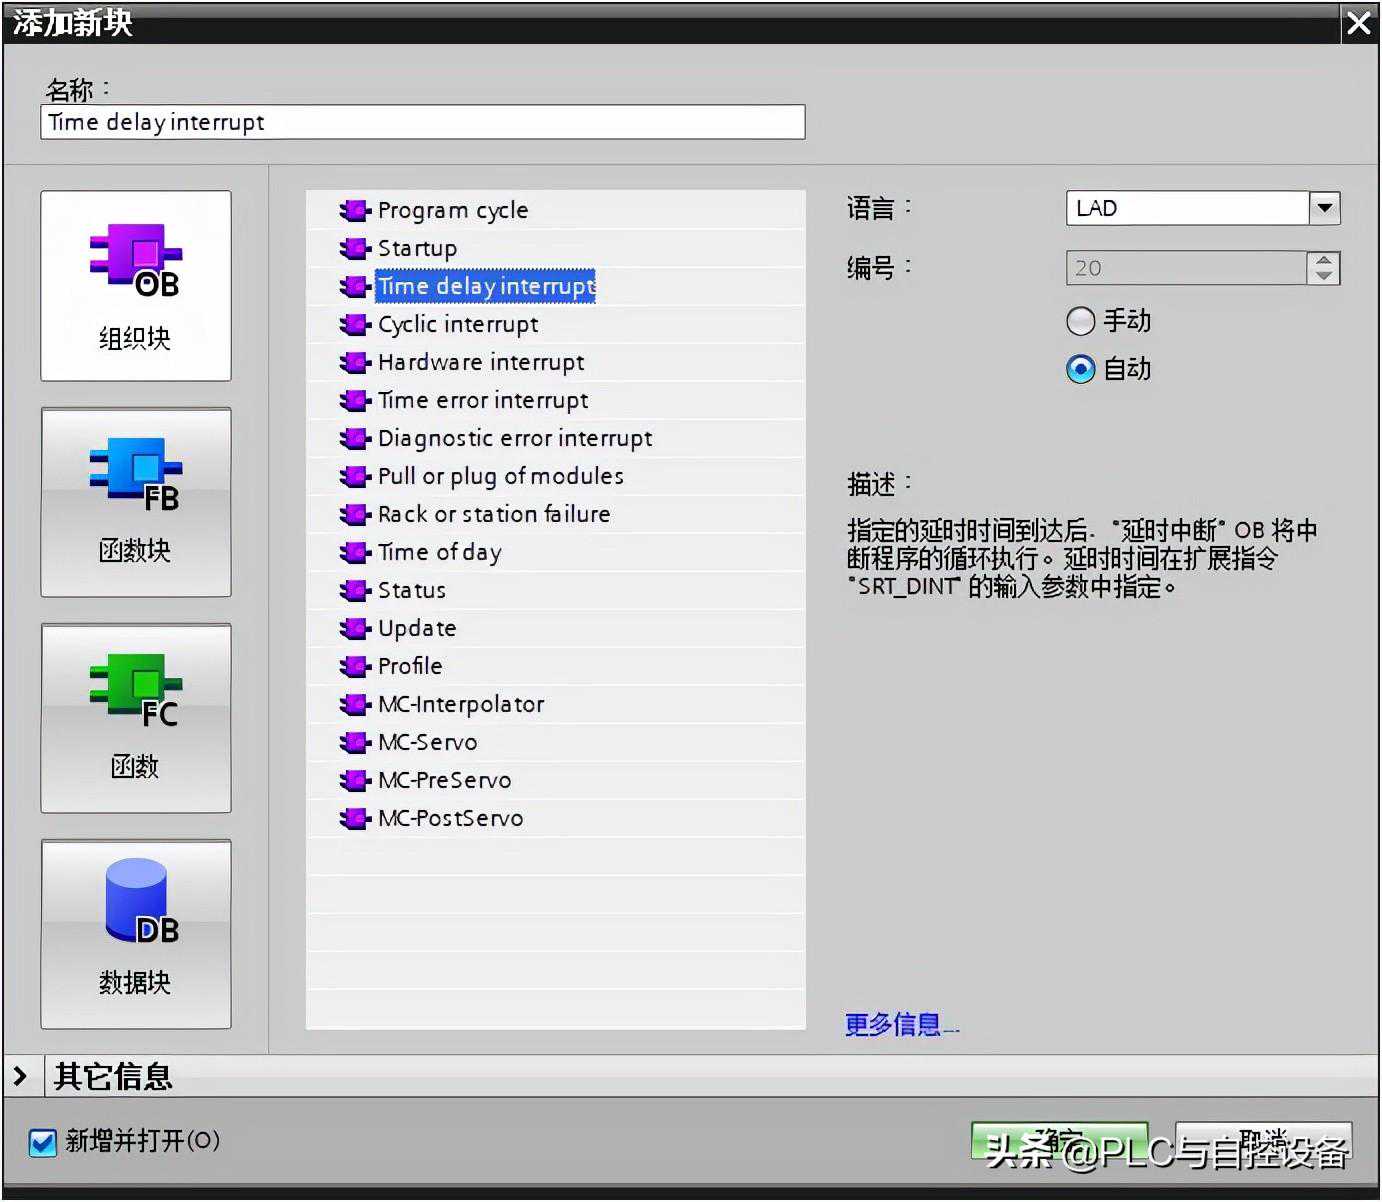Click the 名称 name input field
The image size is (1382, 1202).
pos(422,123)
